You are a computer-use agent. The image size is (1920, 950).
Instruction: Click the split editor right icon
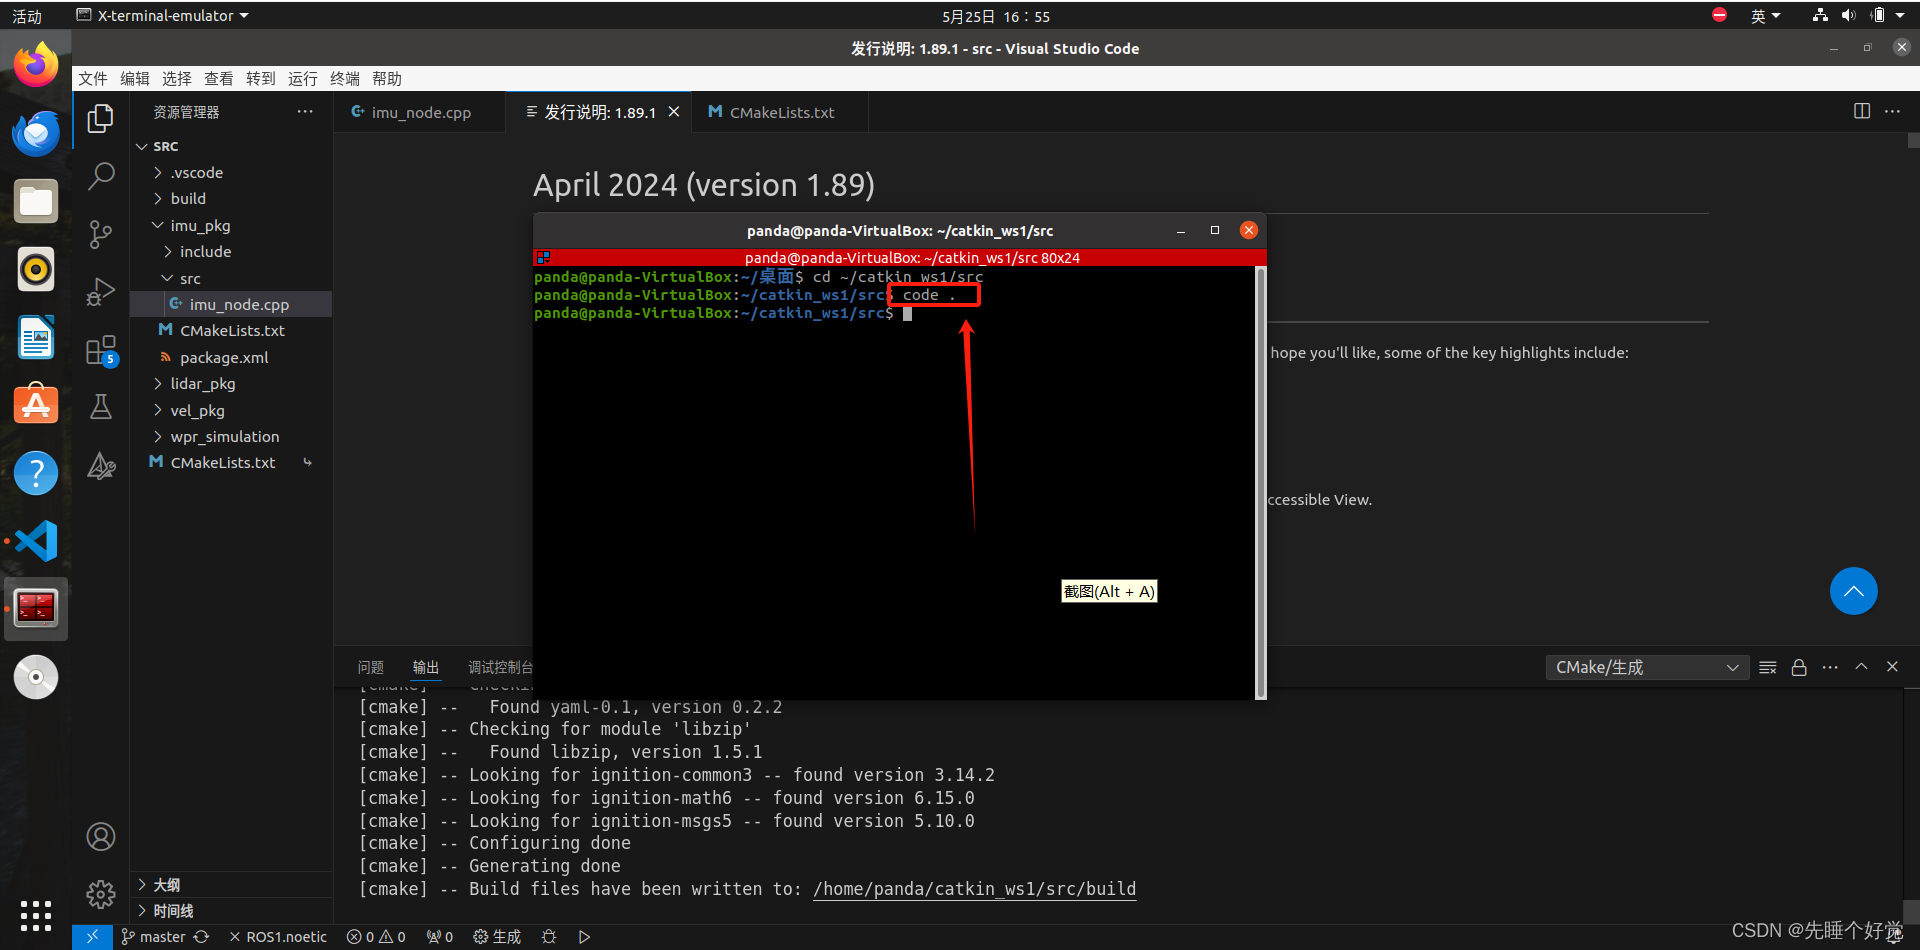(x=1861, y=111)
